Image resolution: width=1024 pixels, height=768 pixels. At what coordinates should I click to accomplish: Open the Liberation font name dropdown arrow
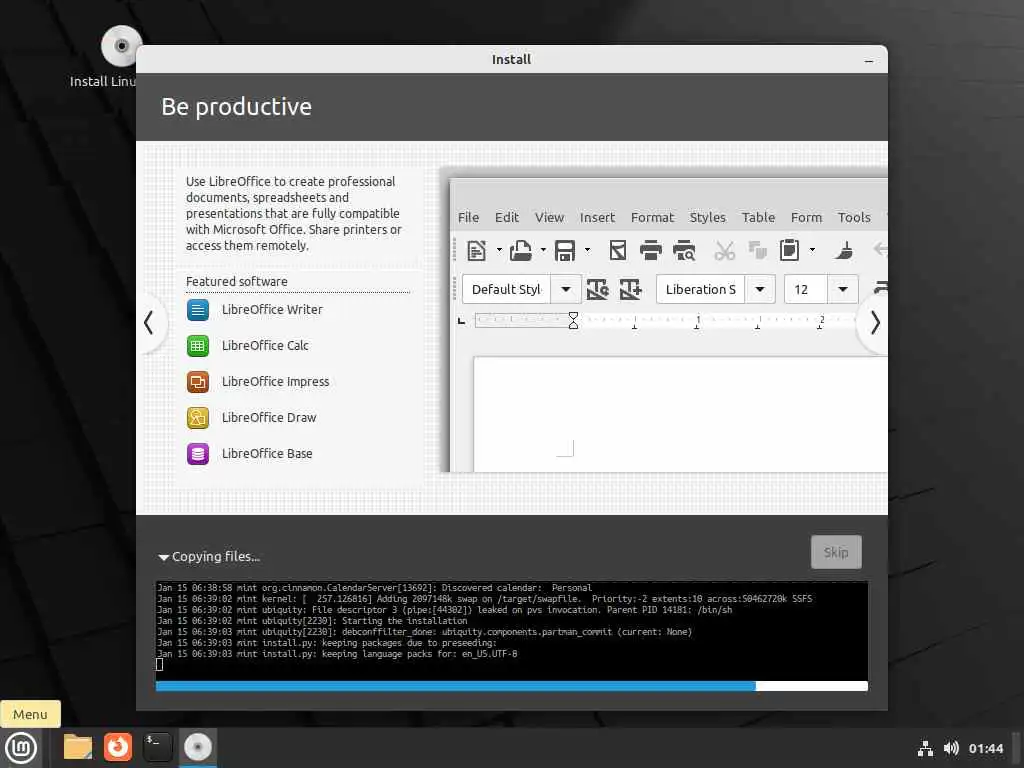[760, 289]
